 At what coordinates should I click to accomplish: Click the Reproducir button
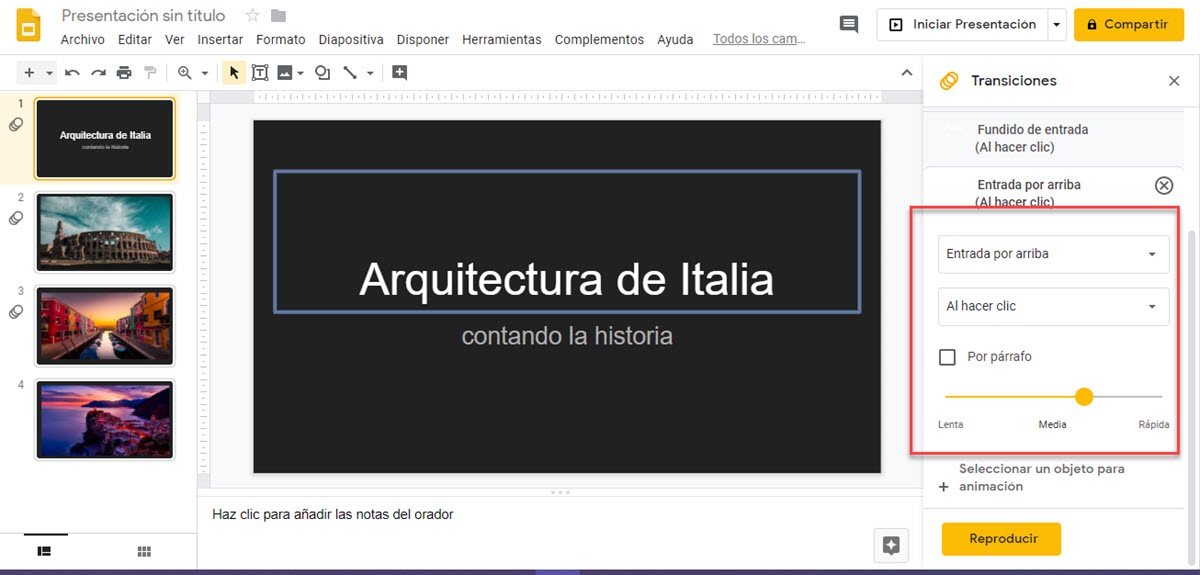coord(1001,539)
